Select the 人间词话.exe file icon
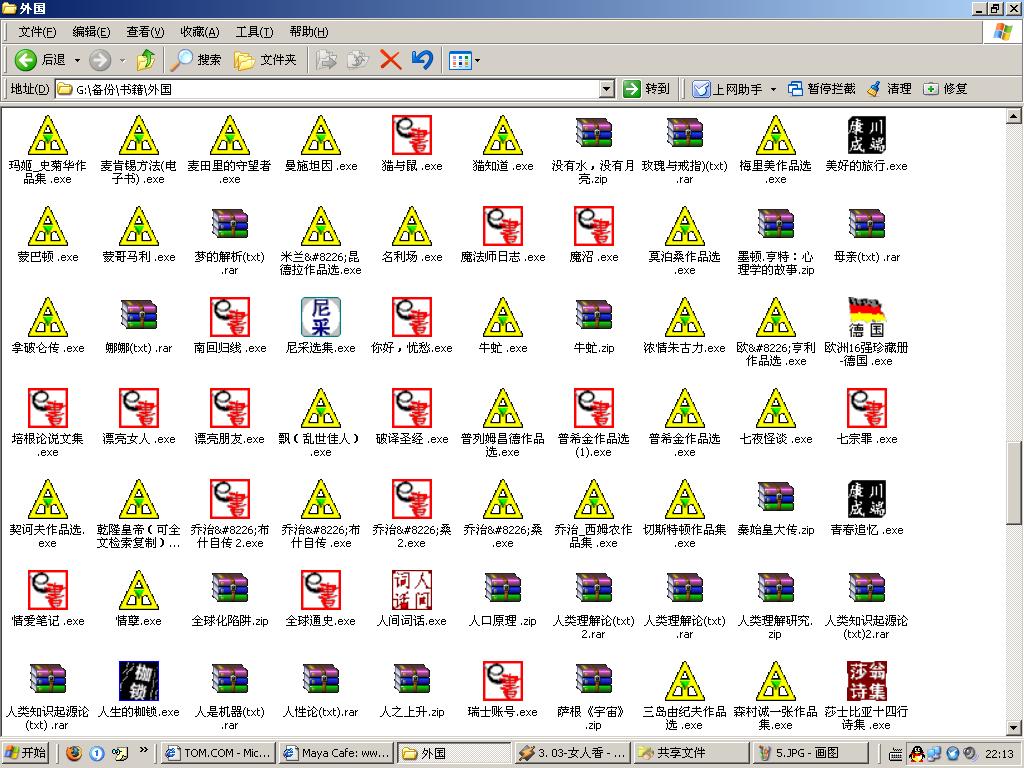The image size is (1024, 768). tap(411, 591)
